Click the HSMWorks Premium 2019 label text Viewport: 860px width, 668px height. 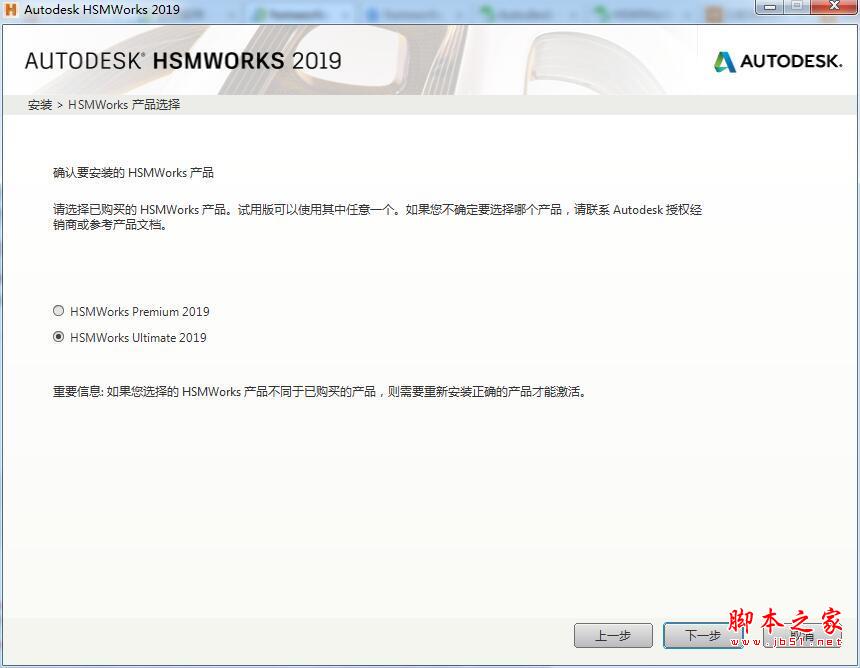[140, 310]
